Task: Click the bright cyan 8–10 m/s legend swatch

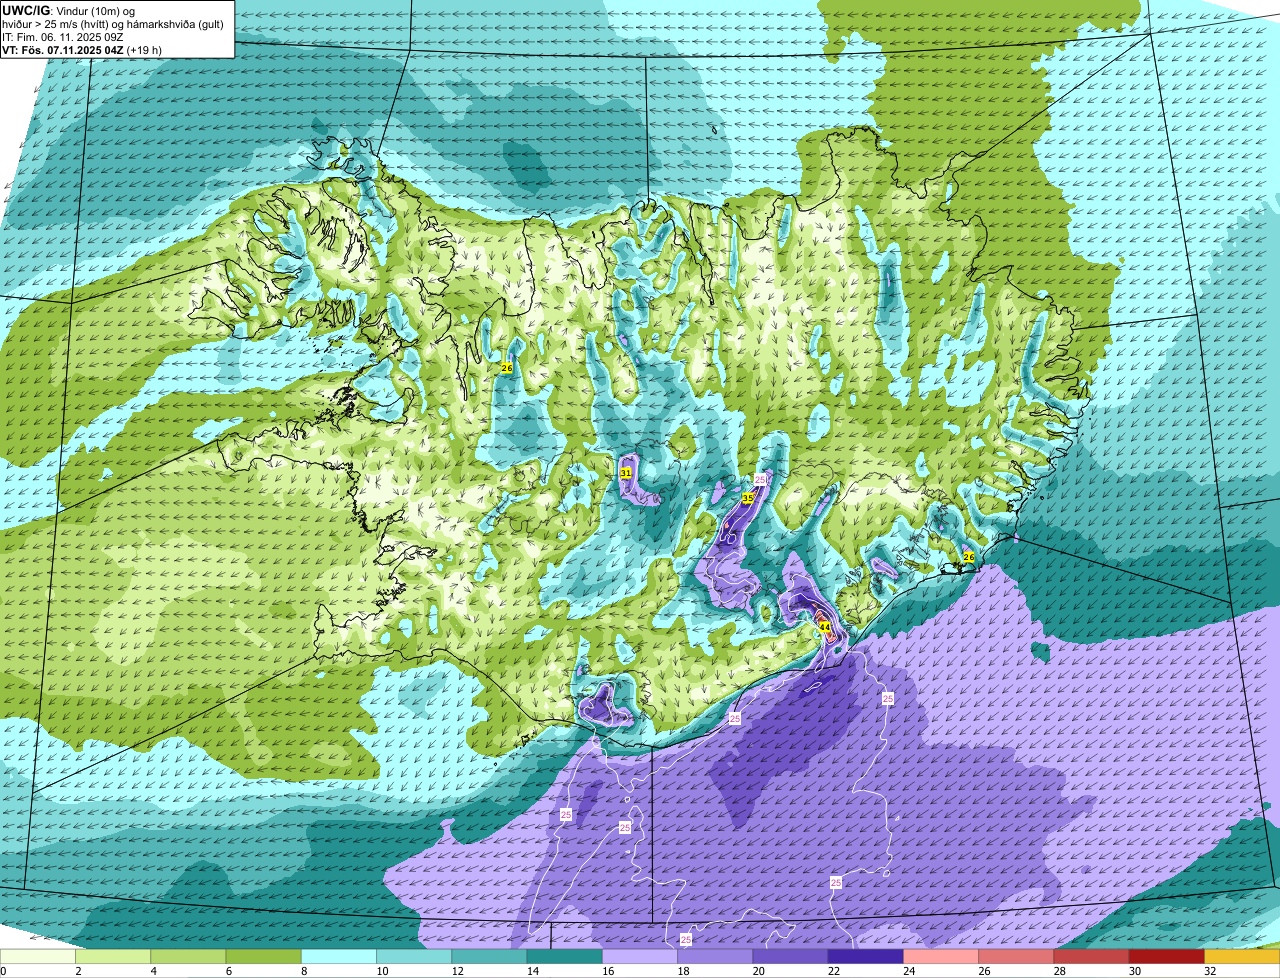Action: (339, 956)
